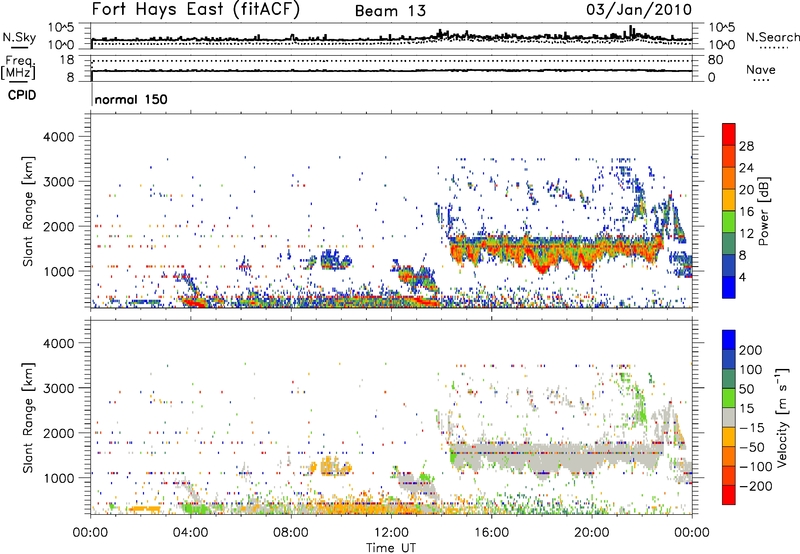The image size is (800, 554).
Task: Click the '24' label on Power color bar
Action: pos(746,168)
